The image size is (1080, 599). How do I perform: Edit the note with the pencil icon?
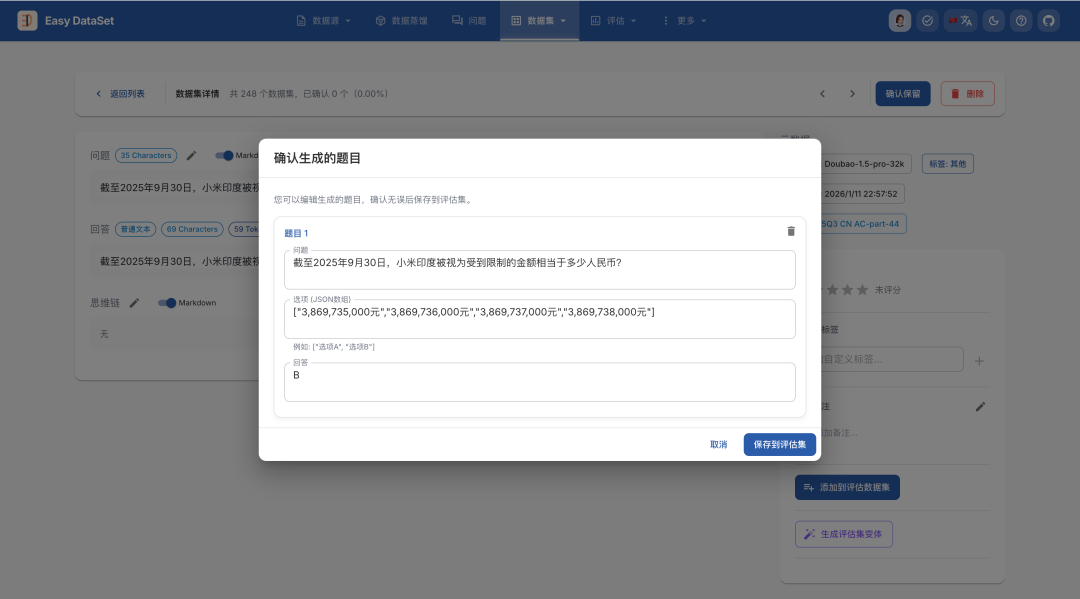pyautogui.click(x=980, y=407)
